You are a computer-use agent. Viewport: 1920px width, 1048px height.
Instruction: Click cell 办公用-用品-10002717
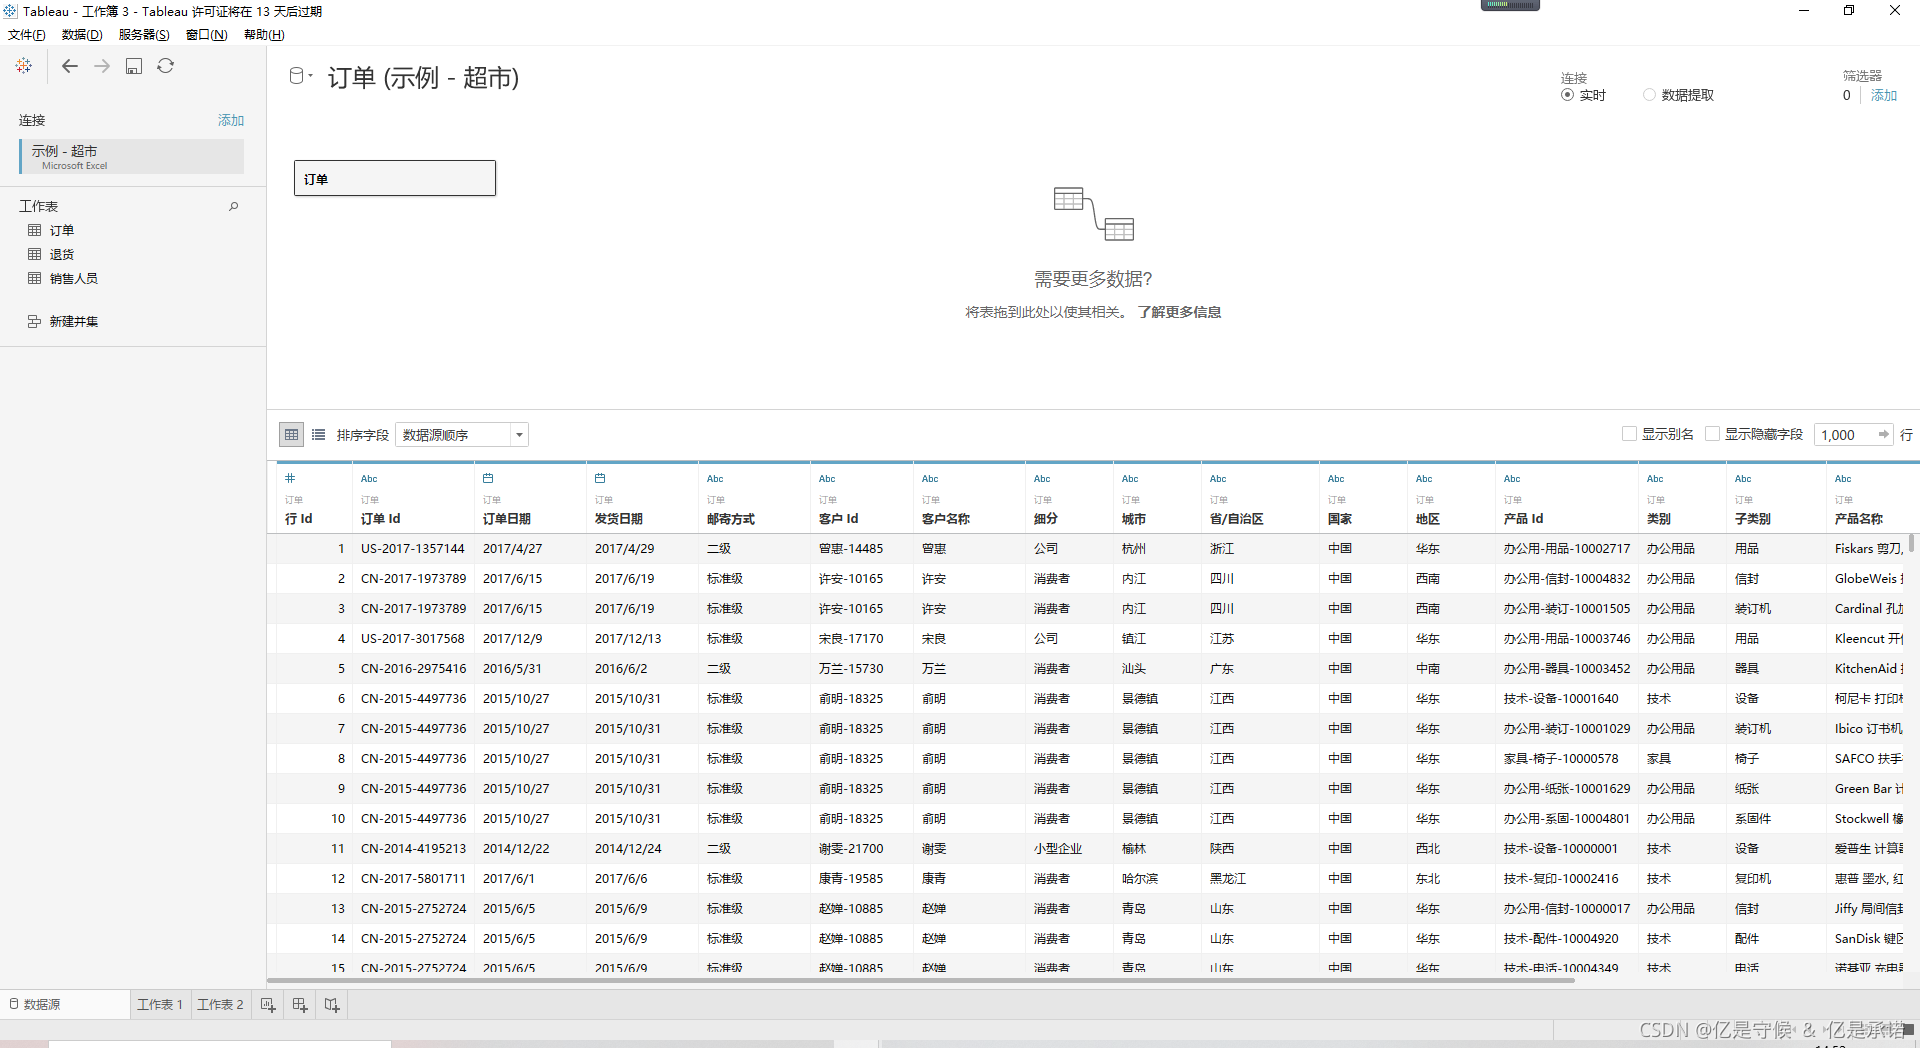(x=1567, y=548)
